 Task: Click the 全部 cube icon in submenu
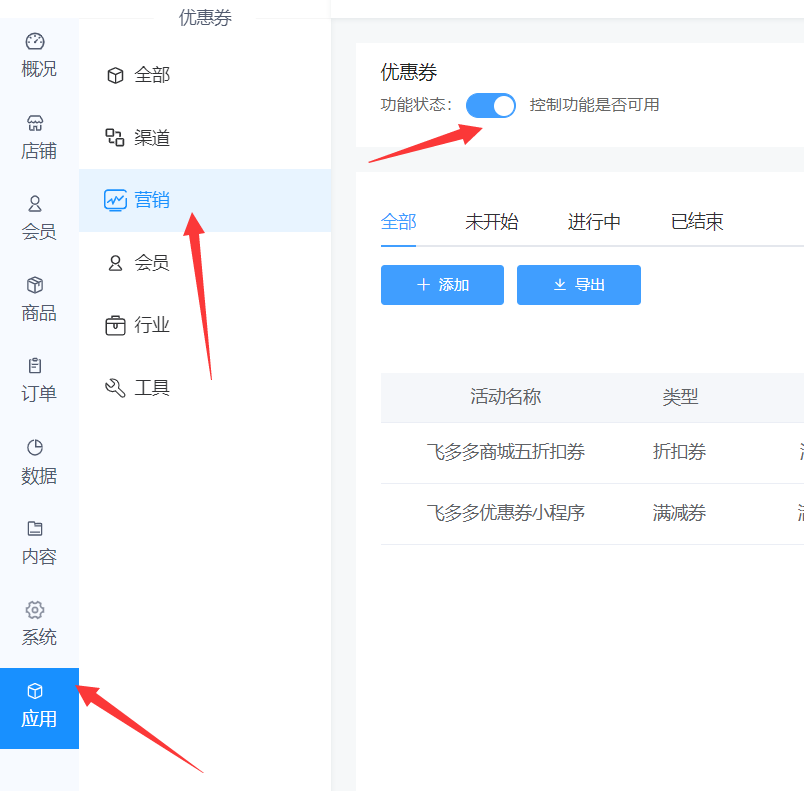pos(115,75)
